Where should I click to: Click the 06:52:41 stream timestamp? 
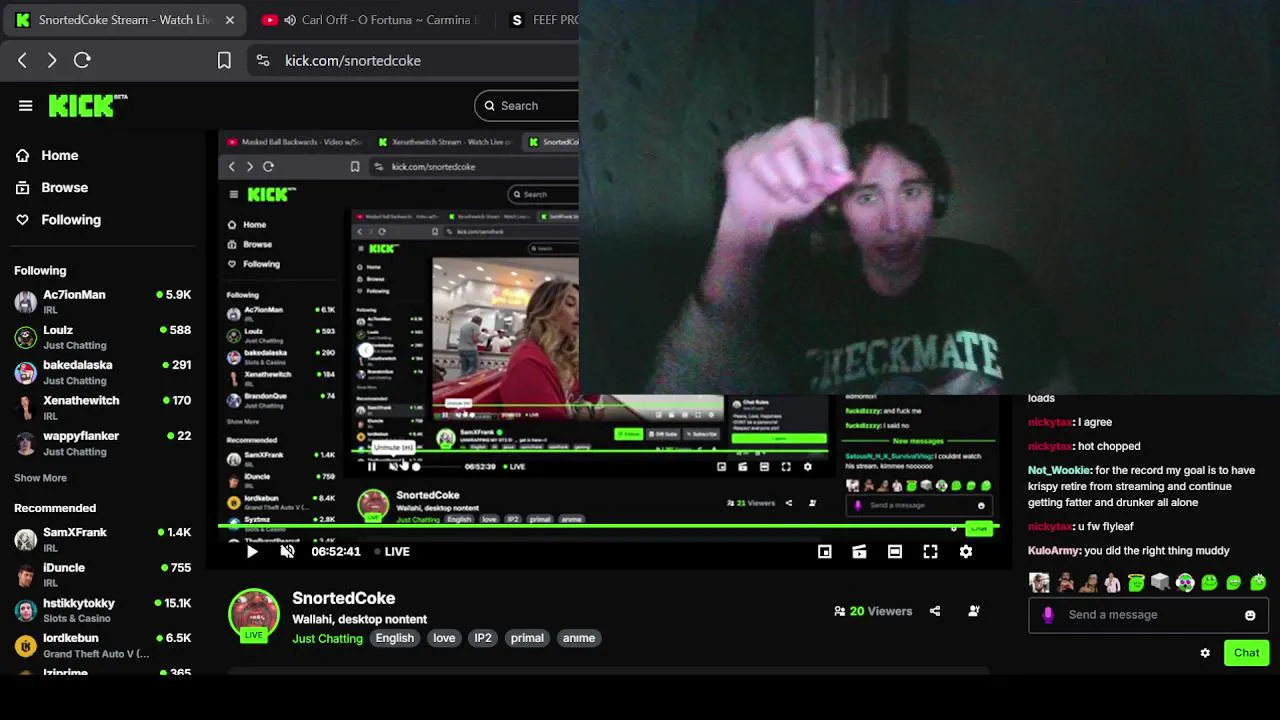[336, 551]
